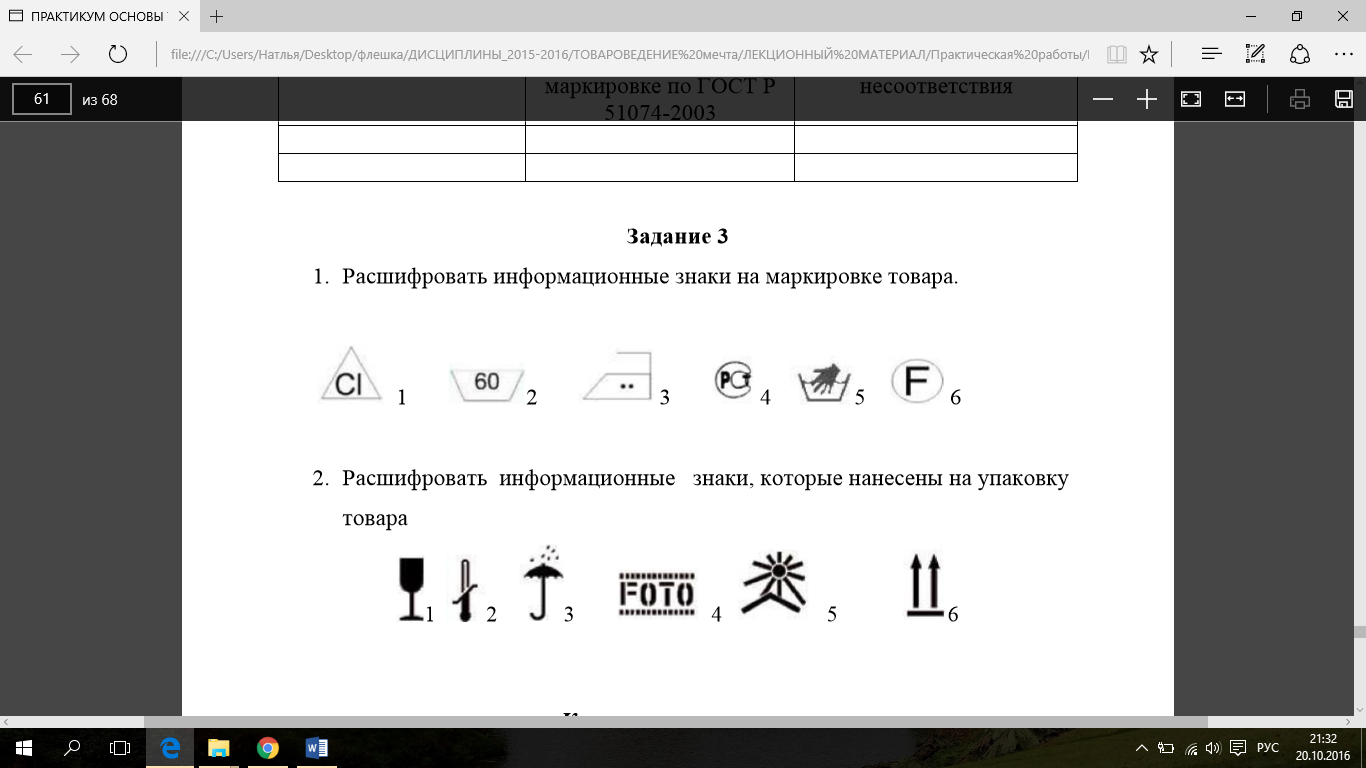Zoom in PDF with plus button
This screenshot has height=768, width=1366.
(x=1147, y=99)
